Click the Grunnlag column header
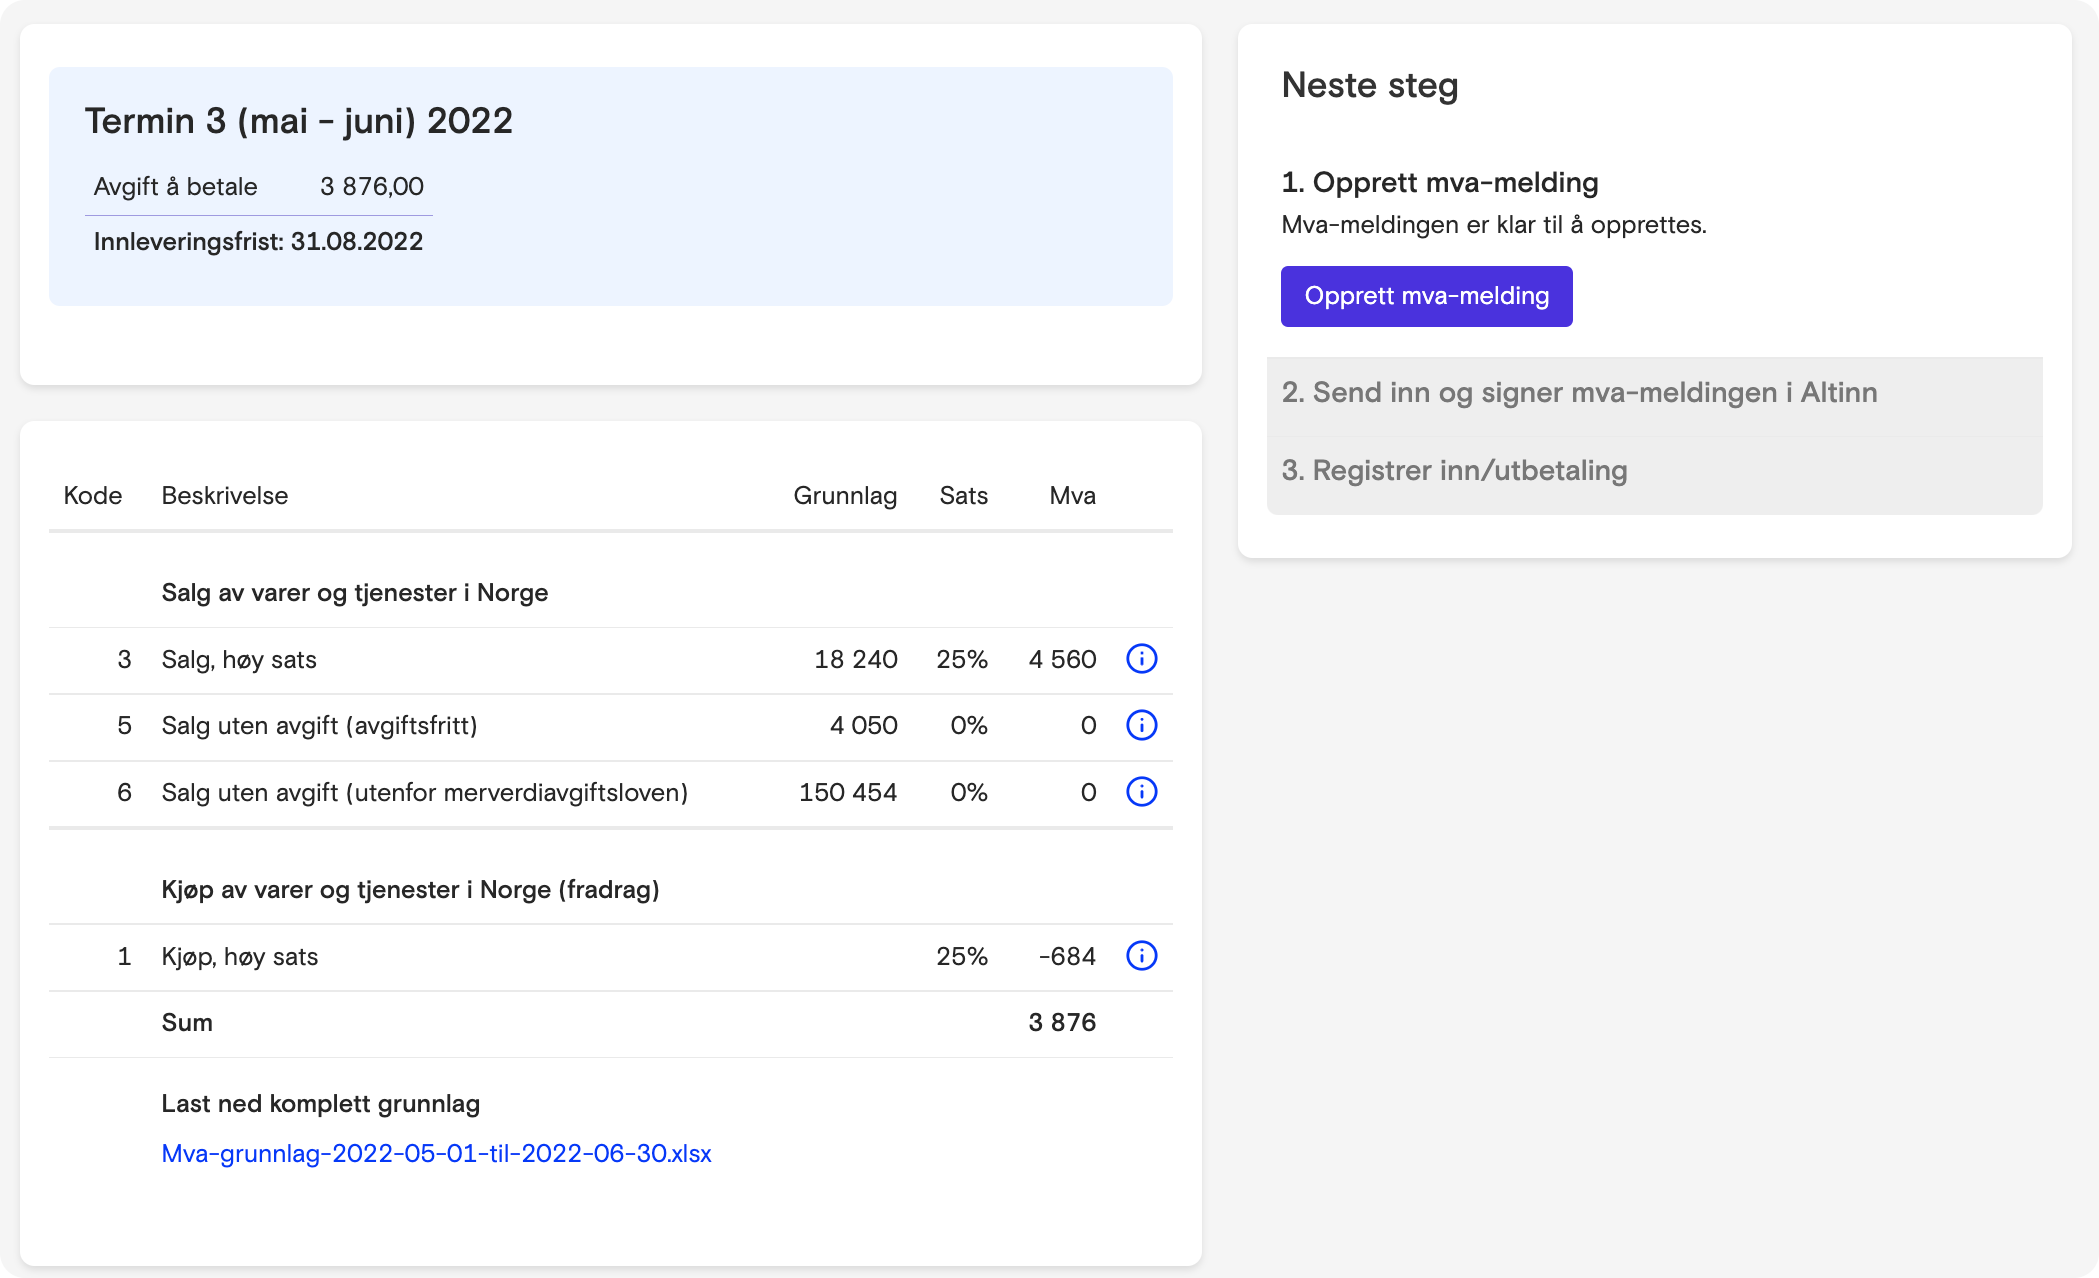2099x1278 pixels. (x=844, y=495)
